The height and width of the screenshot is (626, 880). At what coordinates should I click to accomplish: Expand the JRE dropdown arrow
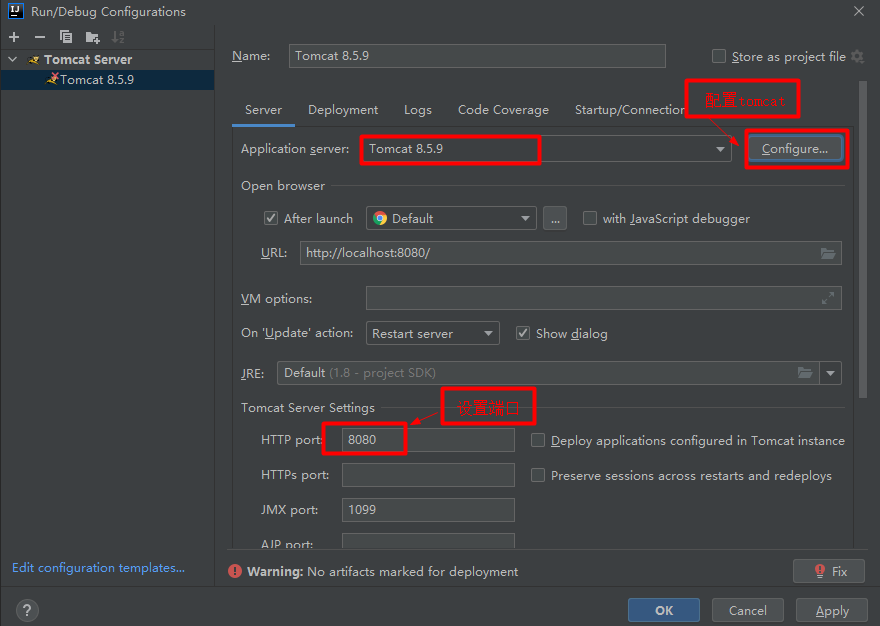click(830, 373)
